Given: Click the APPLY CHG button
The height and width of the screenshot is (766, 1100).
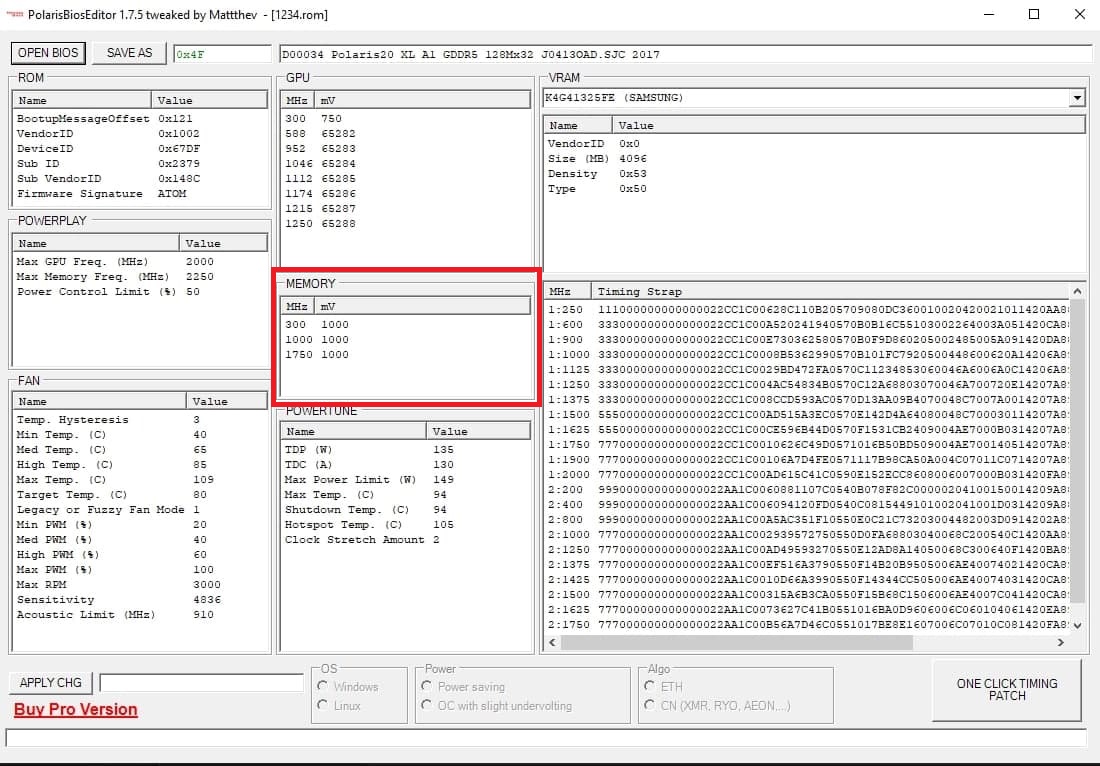Looking at the screenshot, I should click(51, 683).
